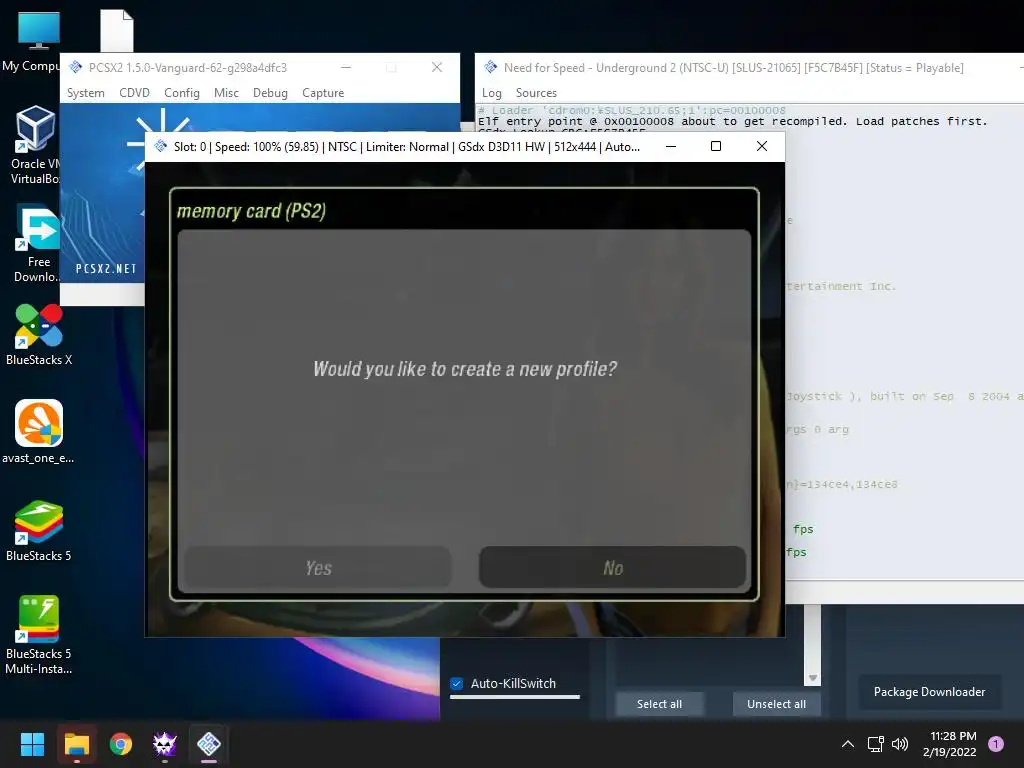Open Google Chrome from the taskbar

pos(121,744)
